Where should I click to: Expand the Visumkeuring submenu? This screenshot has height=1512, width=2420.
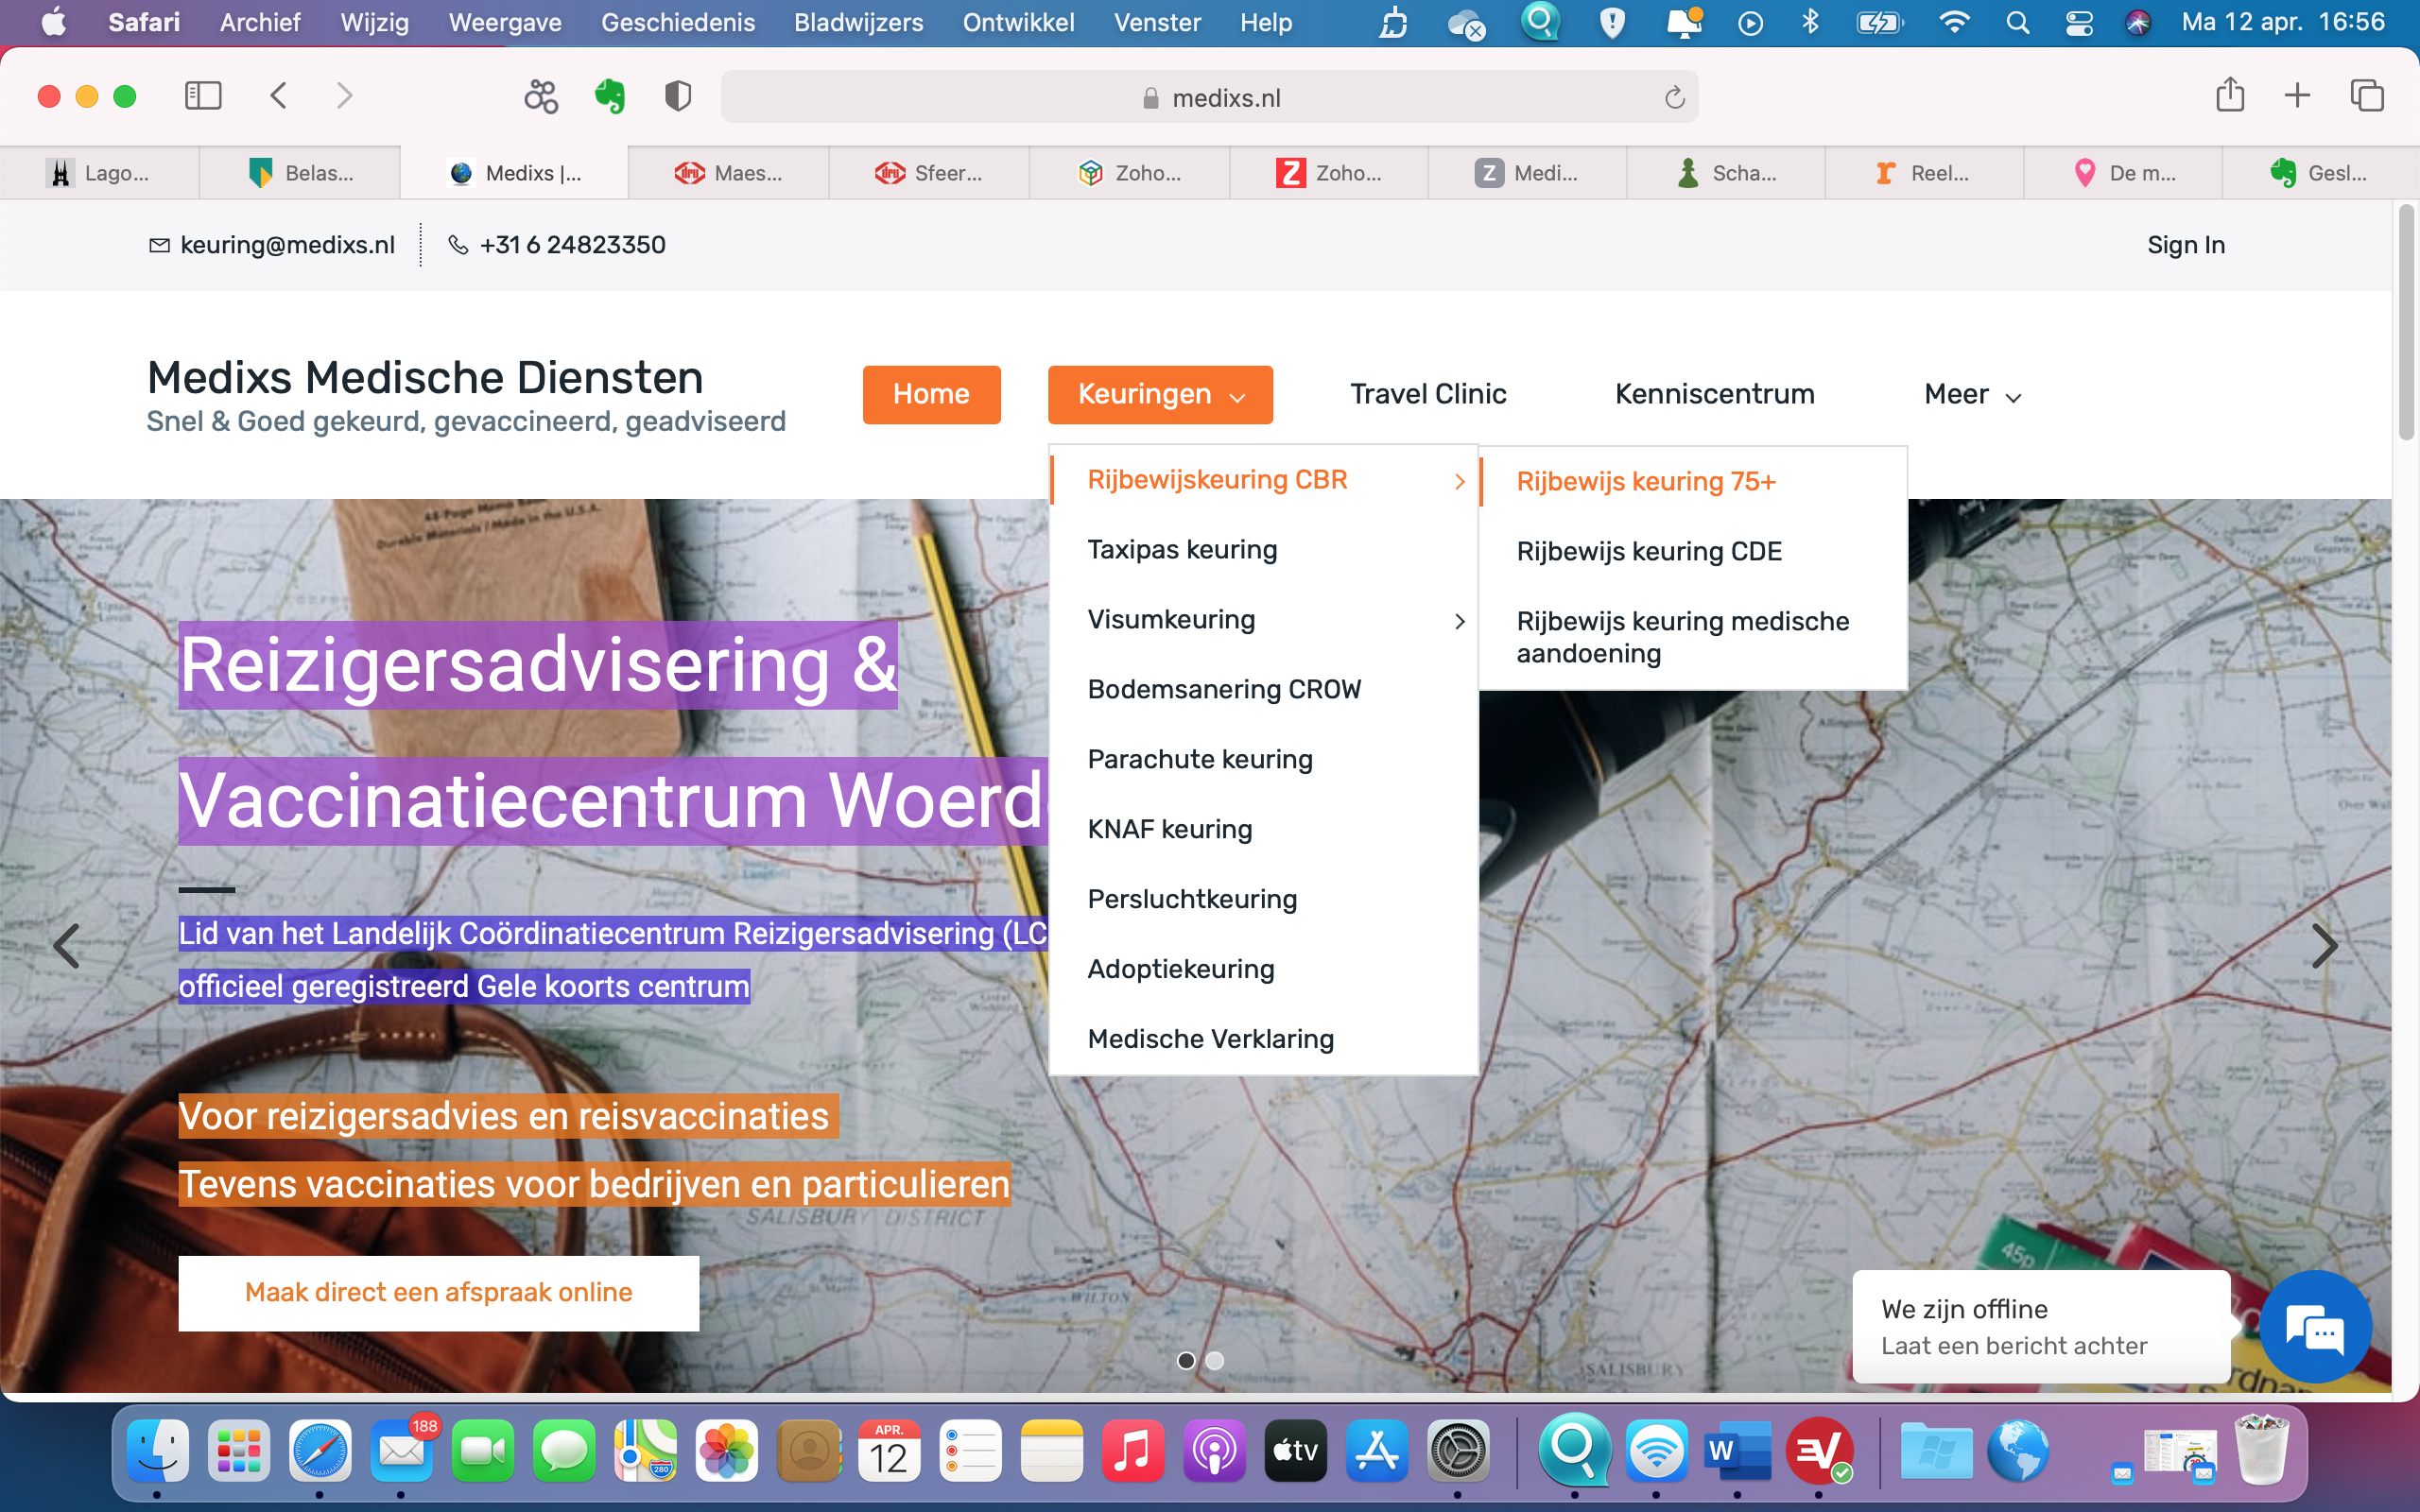click(1264, 620)
